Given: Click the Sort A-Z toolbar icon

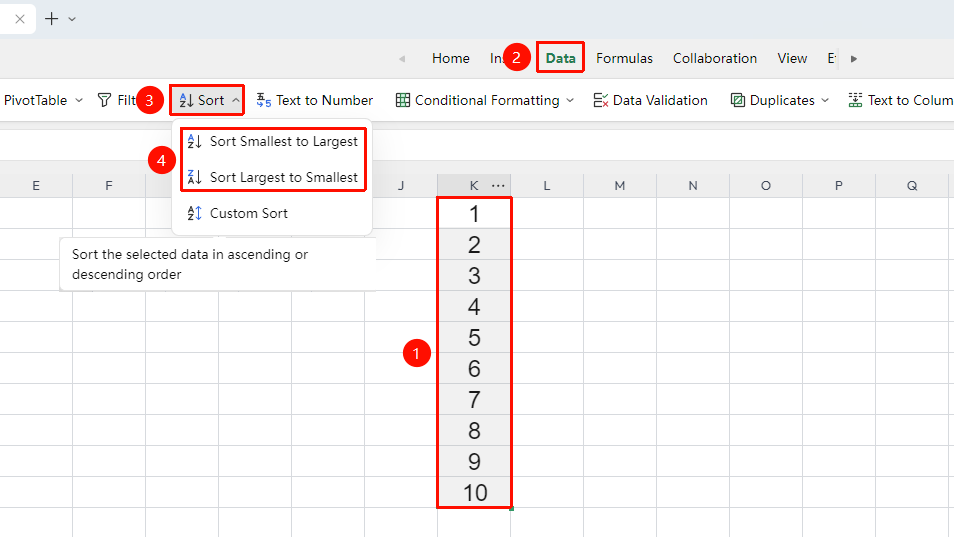Looking at the screenshot, I should (186, 100).
